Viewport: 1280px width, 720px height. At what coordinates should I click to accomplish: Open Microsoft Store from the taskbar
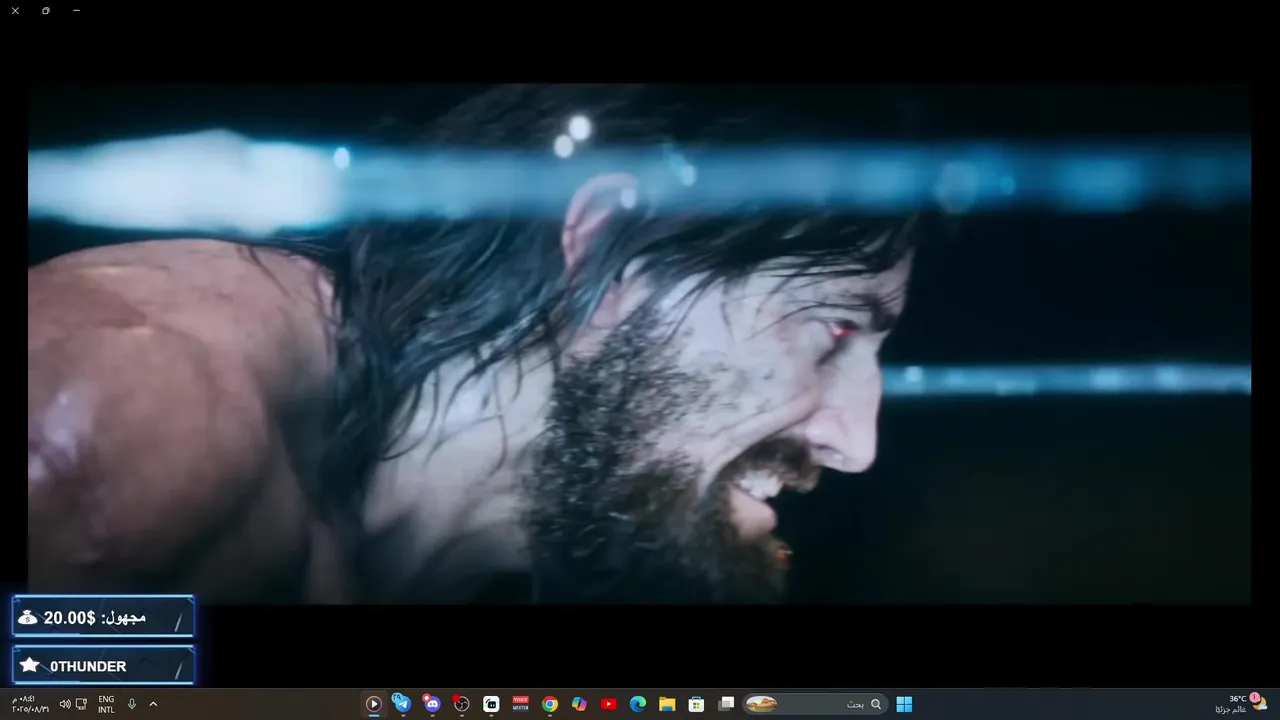click(697, 704)
